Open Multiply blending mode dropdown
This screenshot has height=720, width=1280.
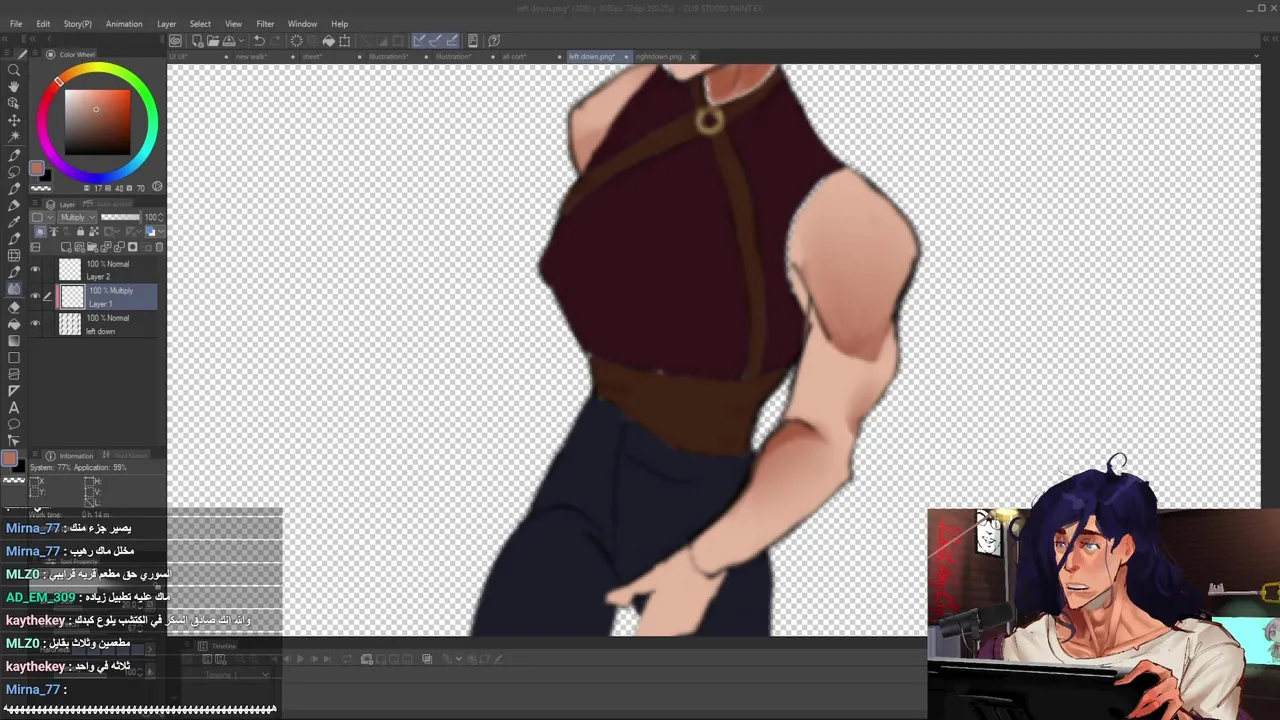click(77, 217)
